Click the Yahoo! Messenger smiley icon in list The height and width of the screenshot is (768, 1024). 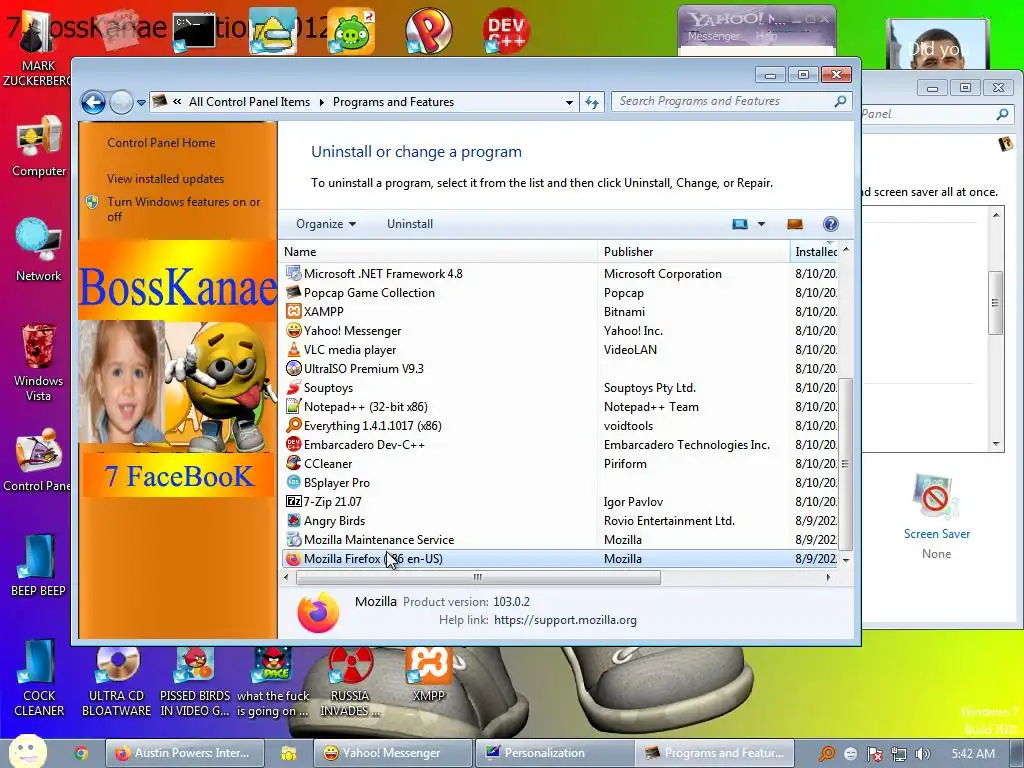tap(294, 330)
